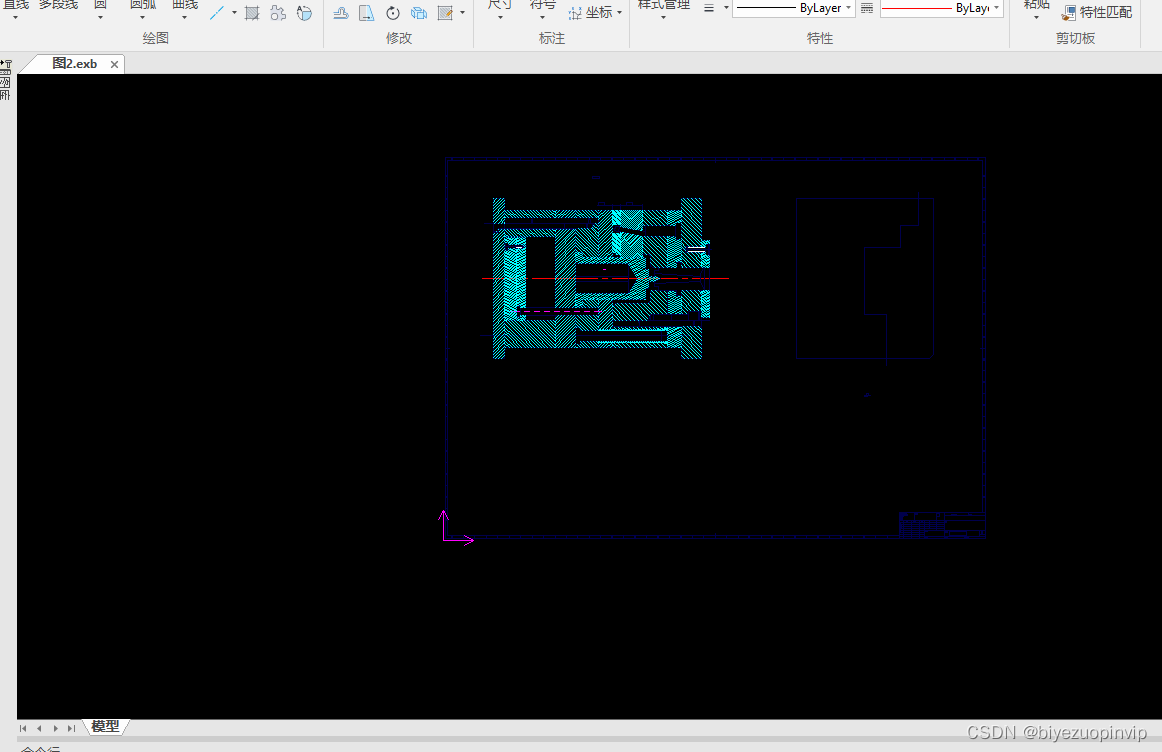Jump to first layout using navigation arrow
The height and width of the screenshot is (752, 1162).
tap(23, 728)
